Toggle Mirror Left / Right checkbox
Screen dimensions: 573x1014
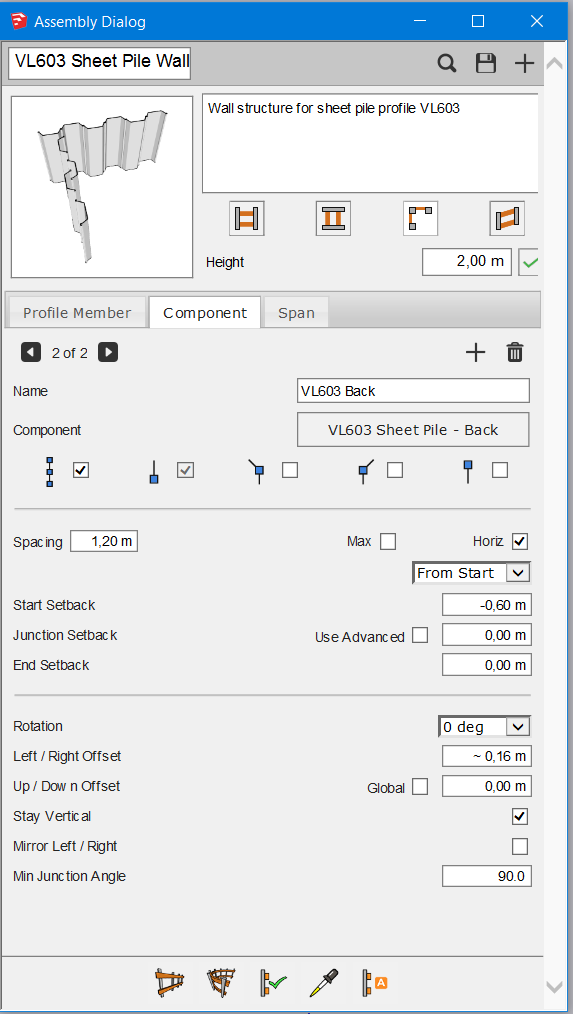520,846
